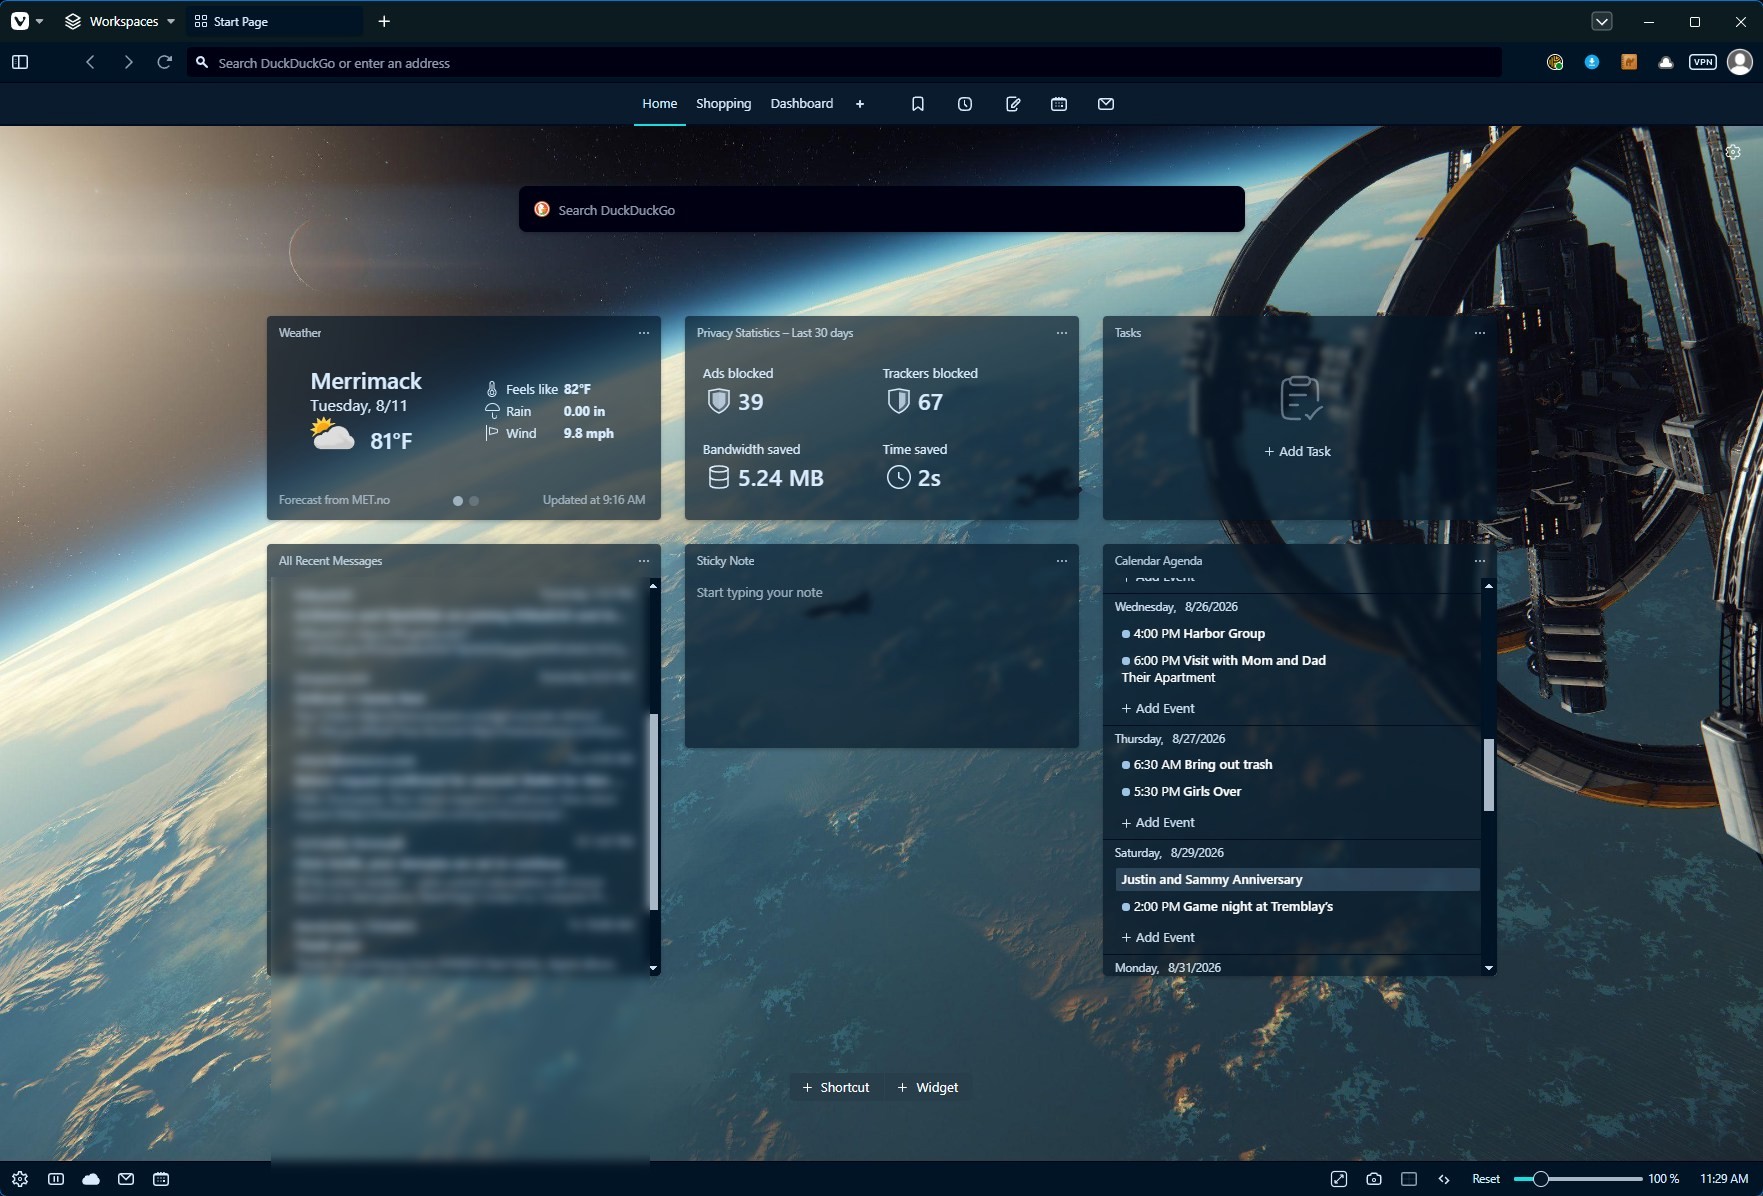Add Event under Saturday 8/29/2026
The height and width of the screenshot is (1196, 1763).
pos(1158,937)
